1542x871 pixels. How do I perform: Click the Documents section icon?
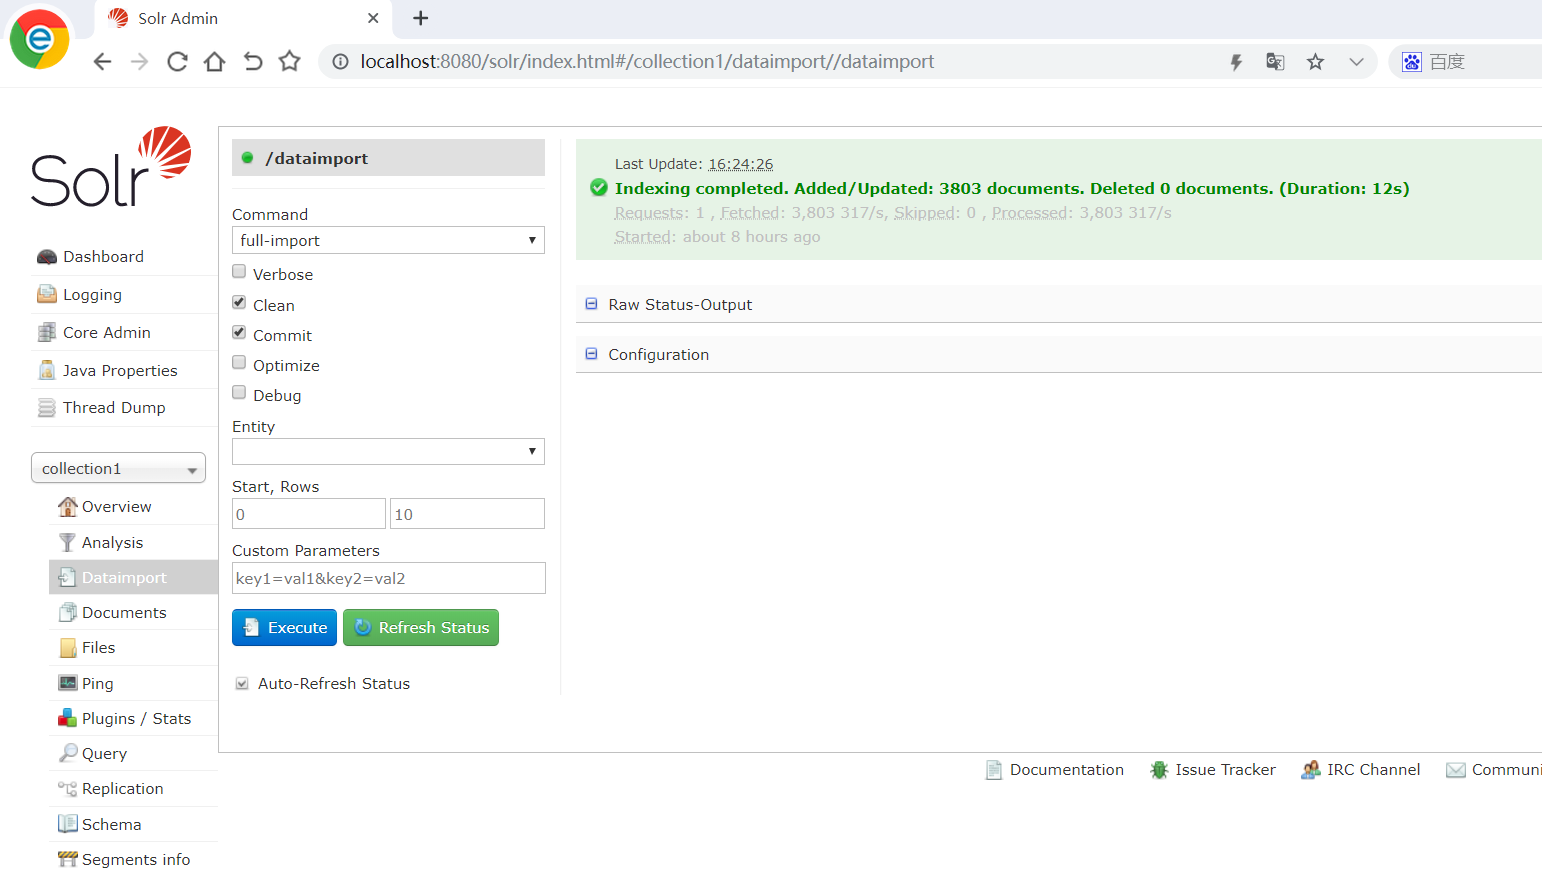tap(68, 612)
